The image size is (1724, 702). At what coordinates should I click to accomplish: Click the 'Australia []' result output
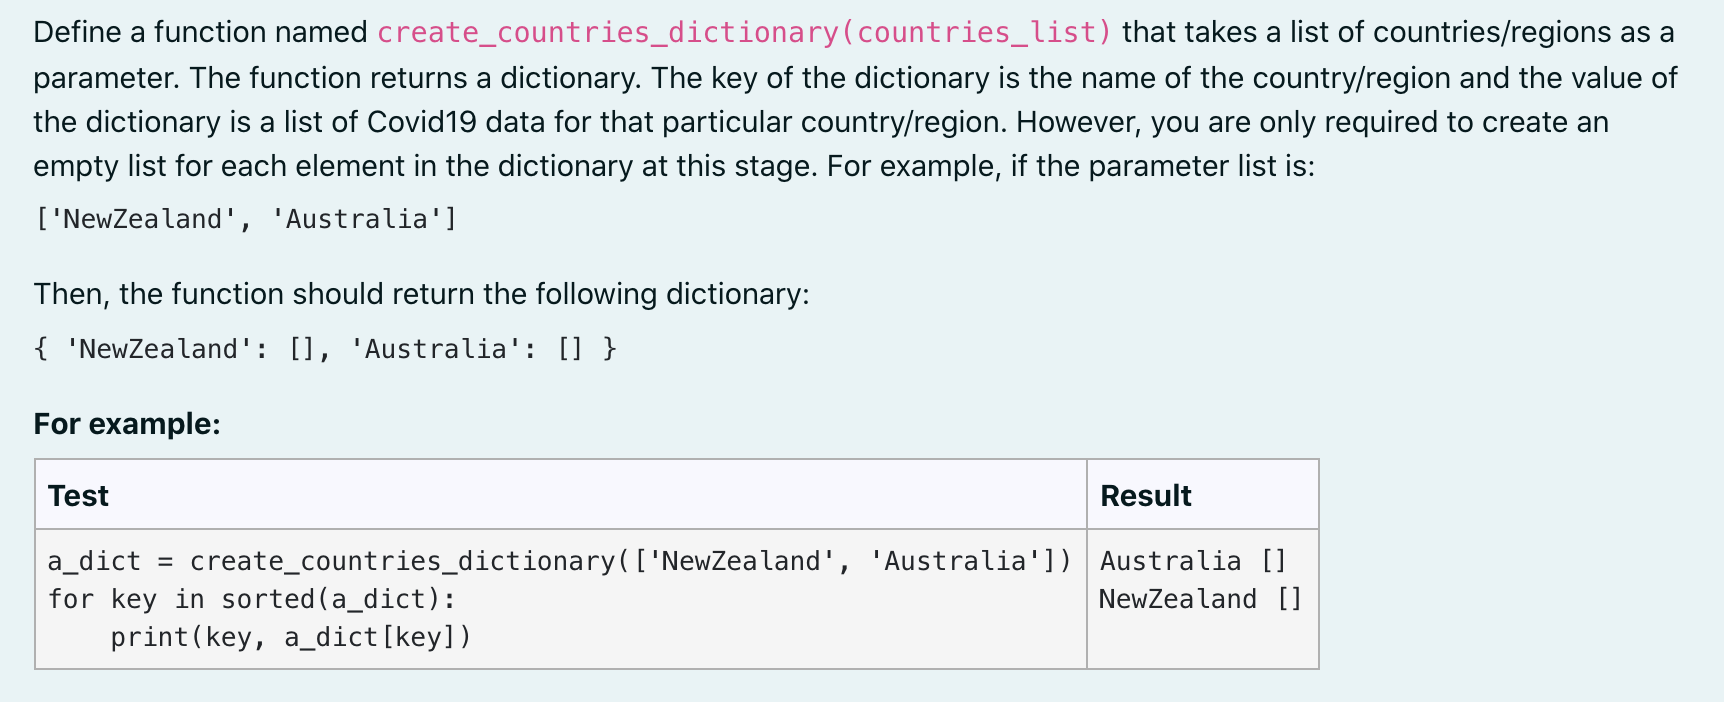[1193, 561]
